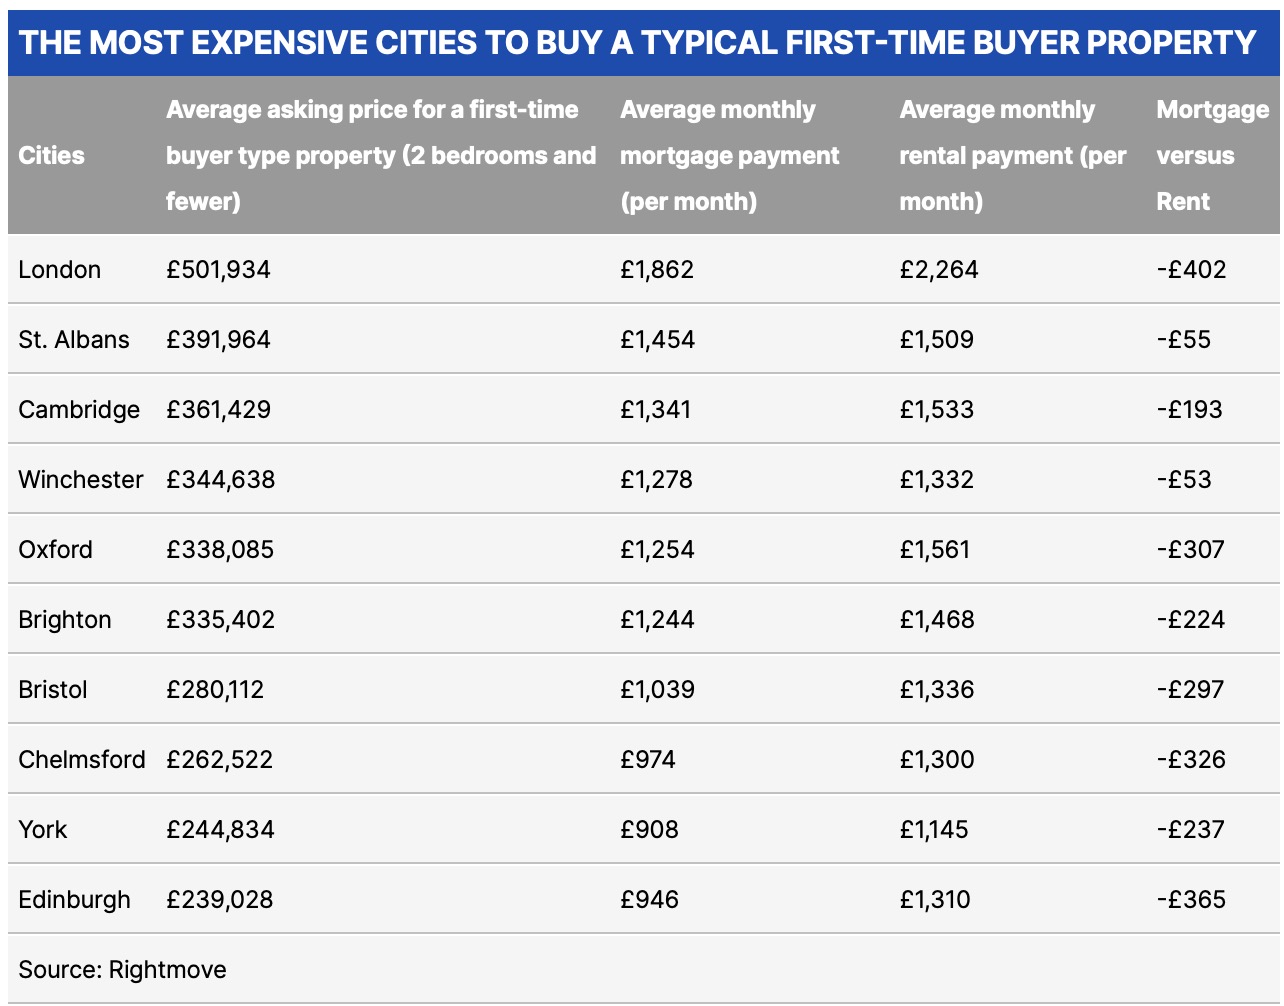Screen dimensions: 1284x1006
Task: Click York's £244,834 asking price
Action: pyautogui.click(x=220, y=830)
